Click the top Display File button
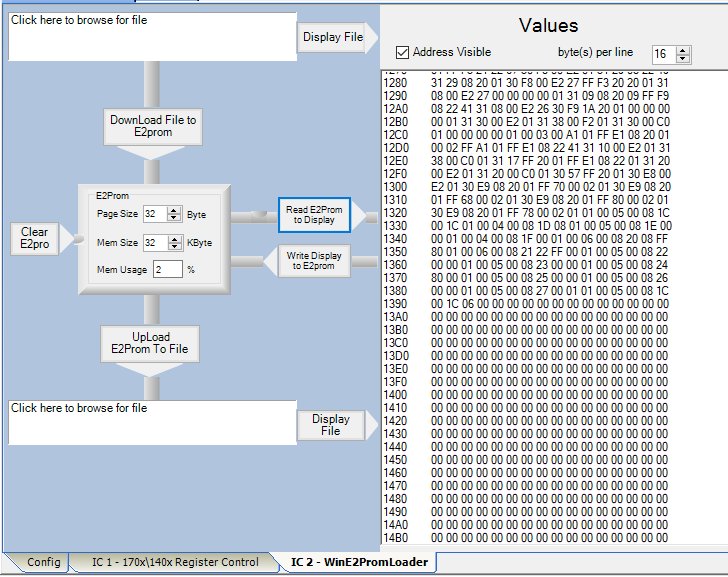 [x=333, y=37]
